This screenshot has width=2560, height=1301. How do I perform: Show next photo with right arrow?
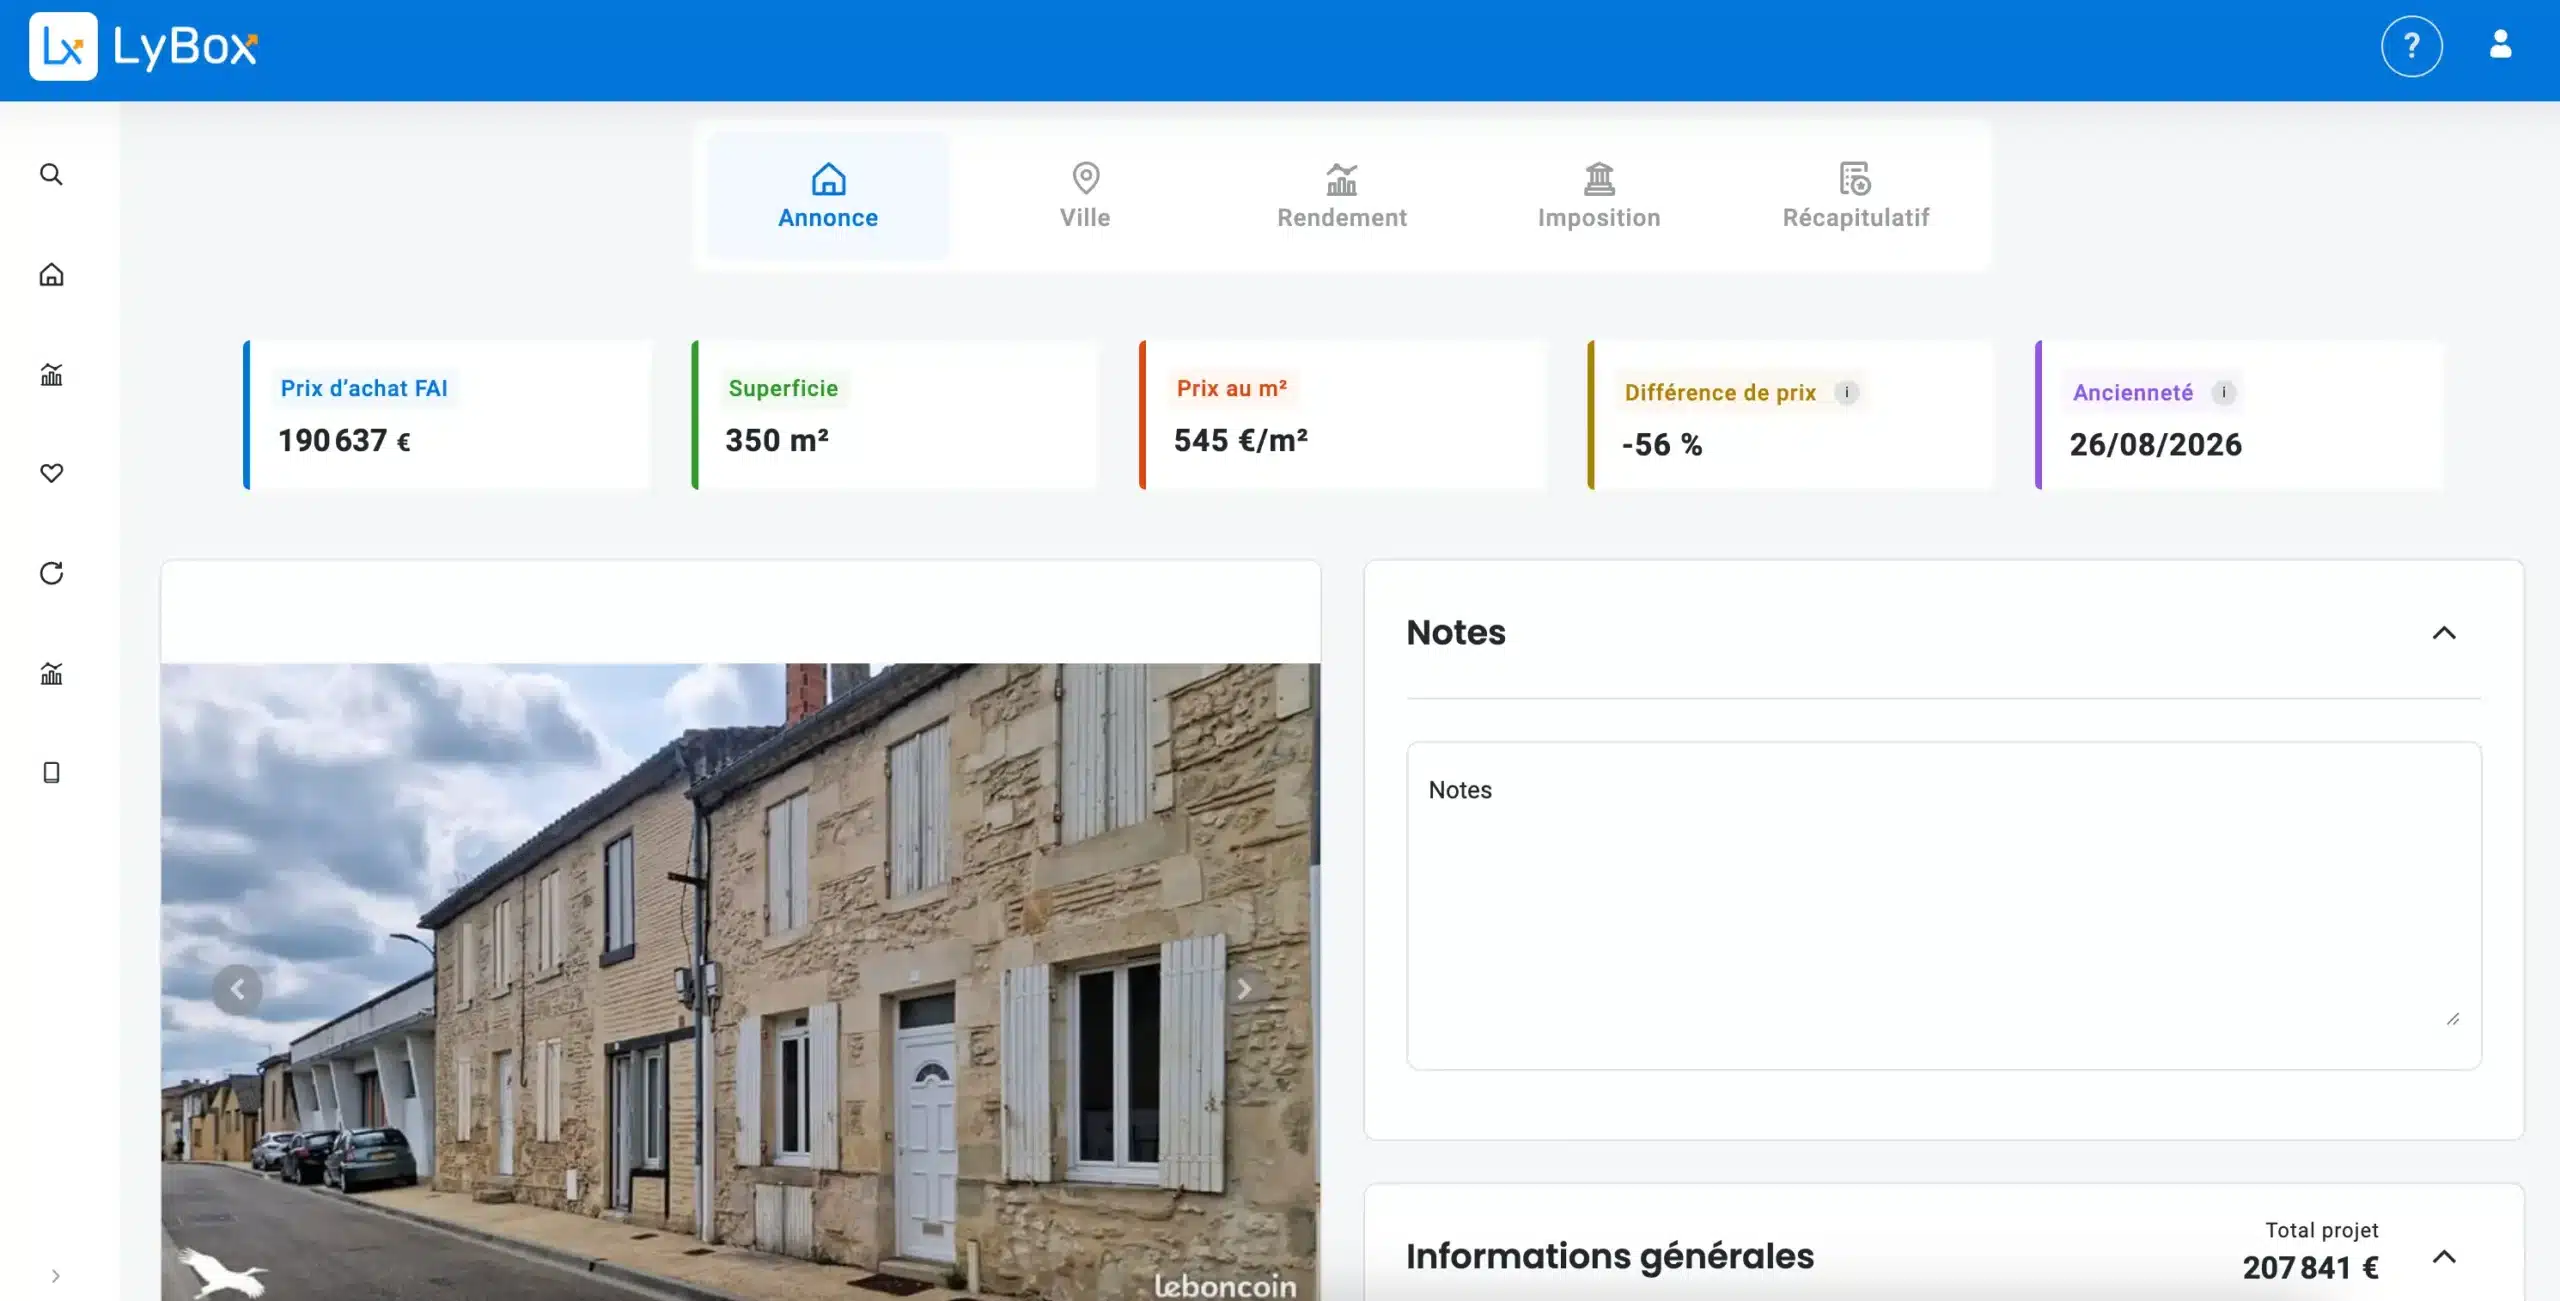[1243, 990]
